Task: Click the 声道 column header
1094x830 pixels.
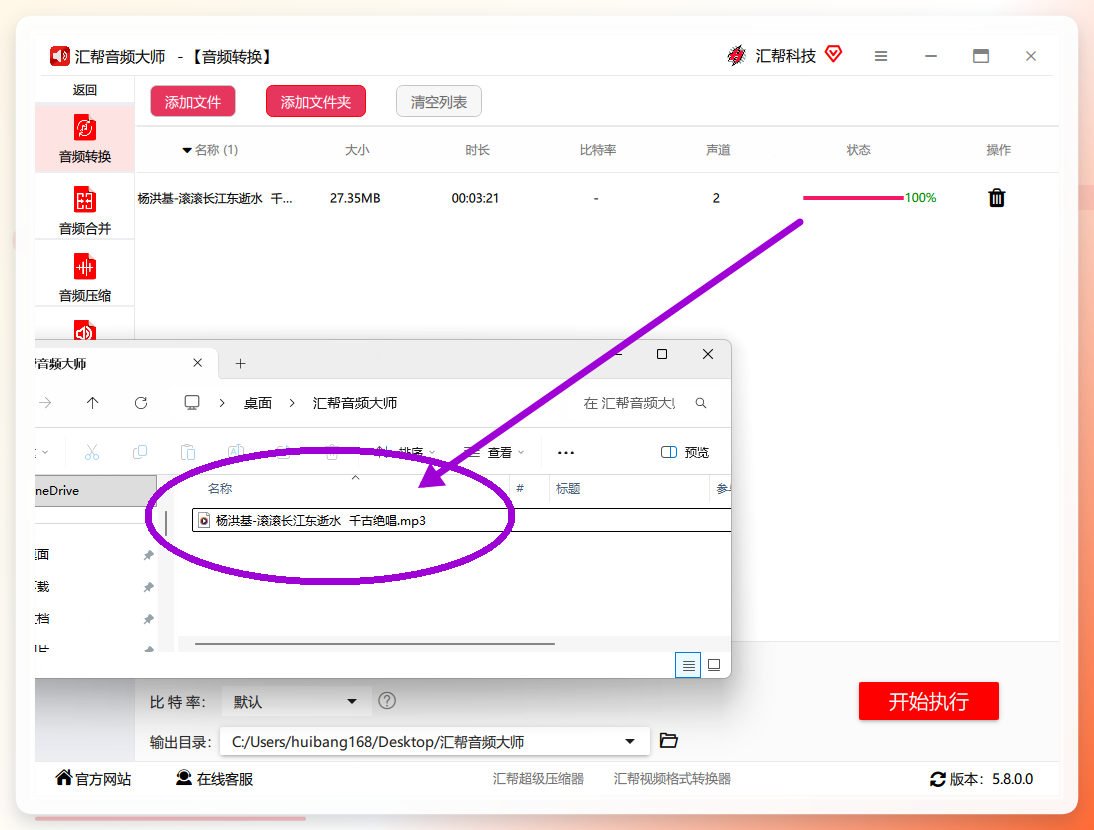Action: (718, 150)
